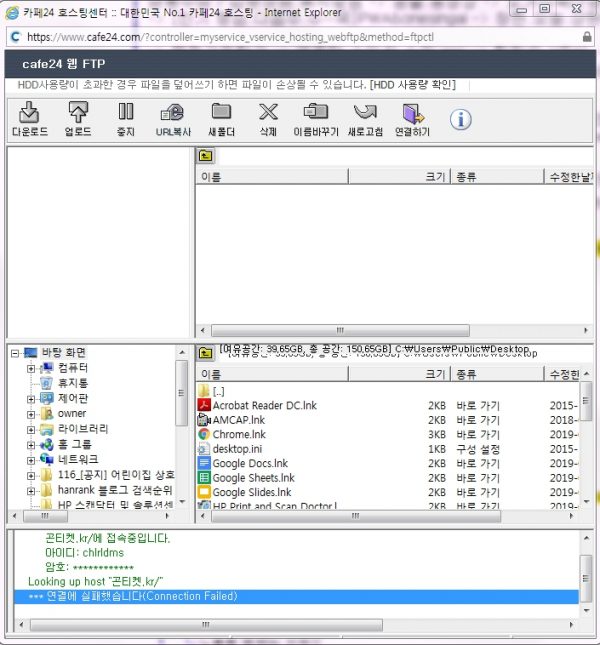Sort remote list by 종류 column

tap(498, 177)
